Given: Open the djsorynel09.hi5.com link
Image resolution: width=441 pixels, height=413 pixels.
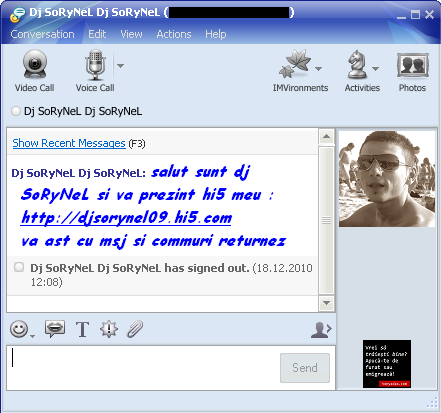Looking at the screenshot, I should pos(126,218).
